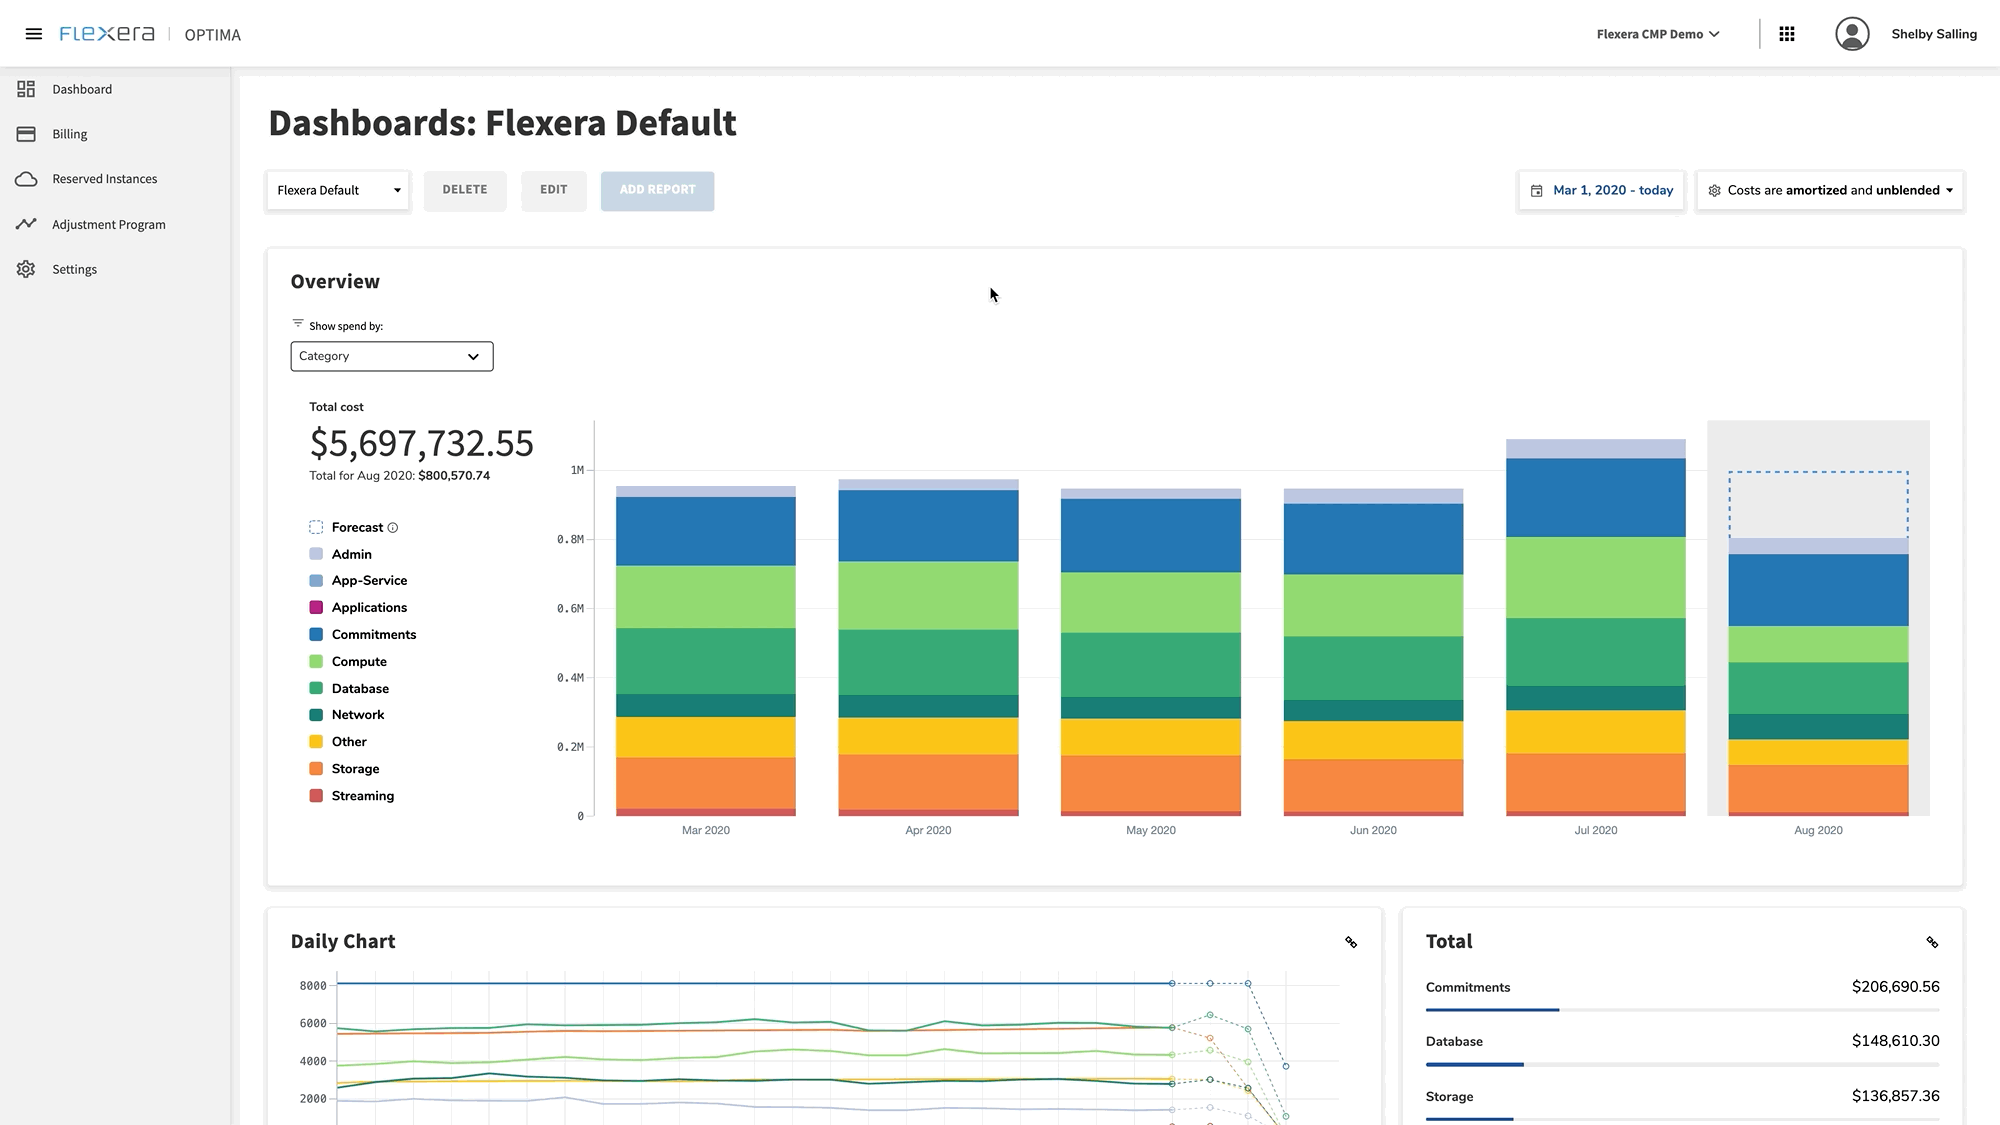Image resolution: width=2000 pixels, height=1125 pixels.
Task: Click the EDIT button
Action: coord(554,190)
